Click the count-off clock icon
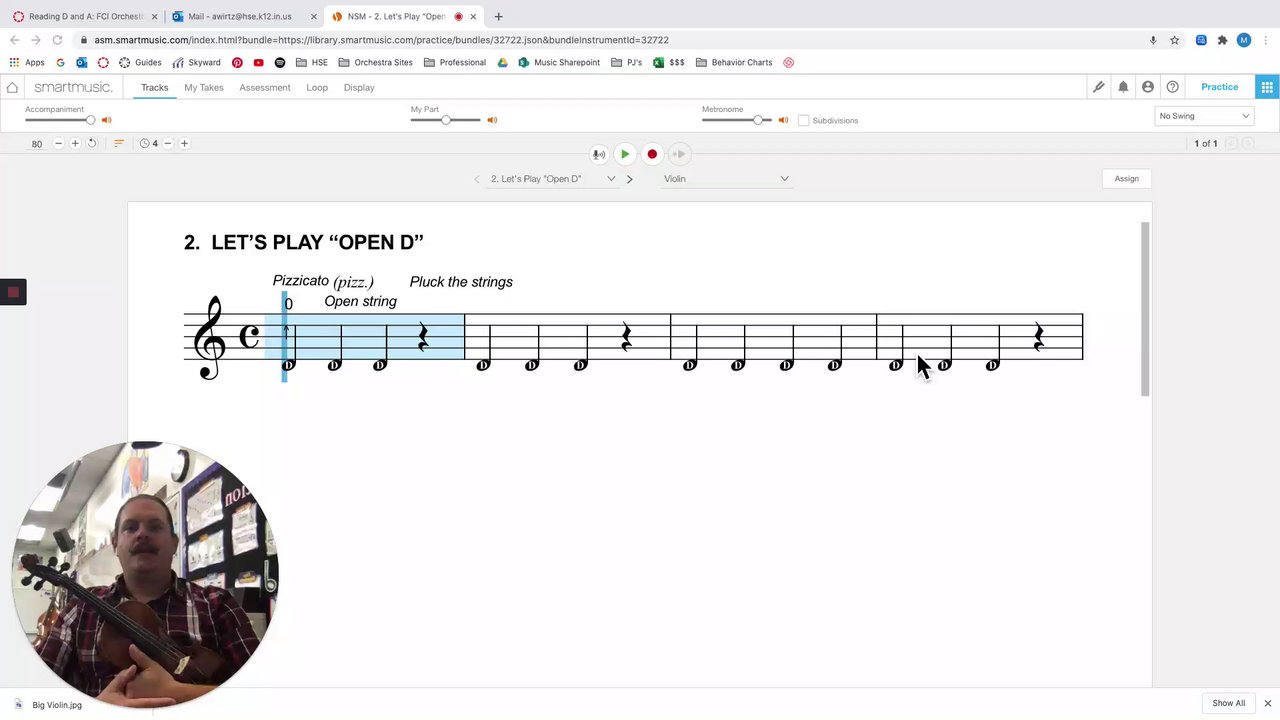This screenshot has width=1280, height=720. coord(144,144)
